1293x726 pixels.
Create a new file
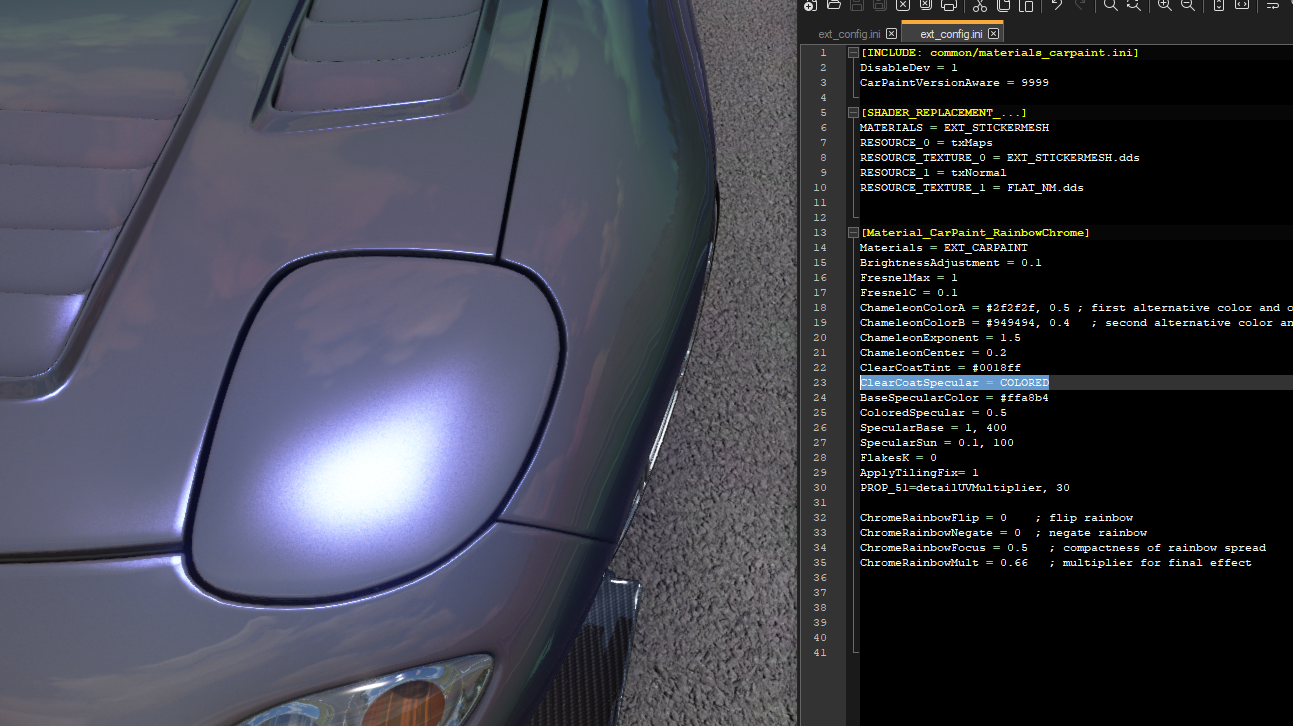pos(809,6)
